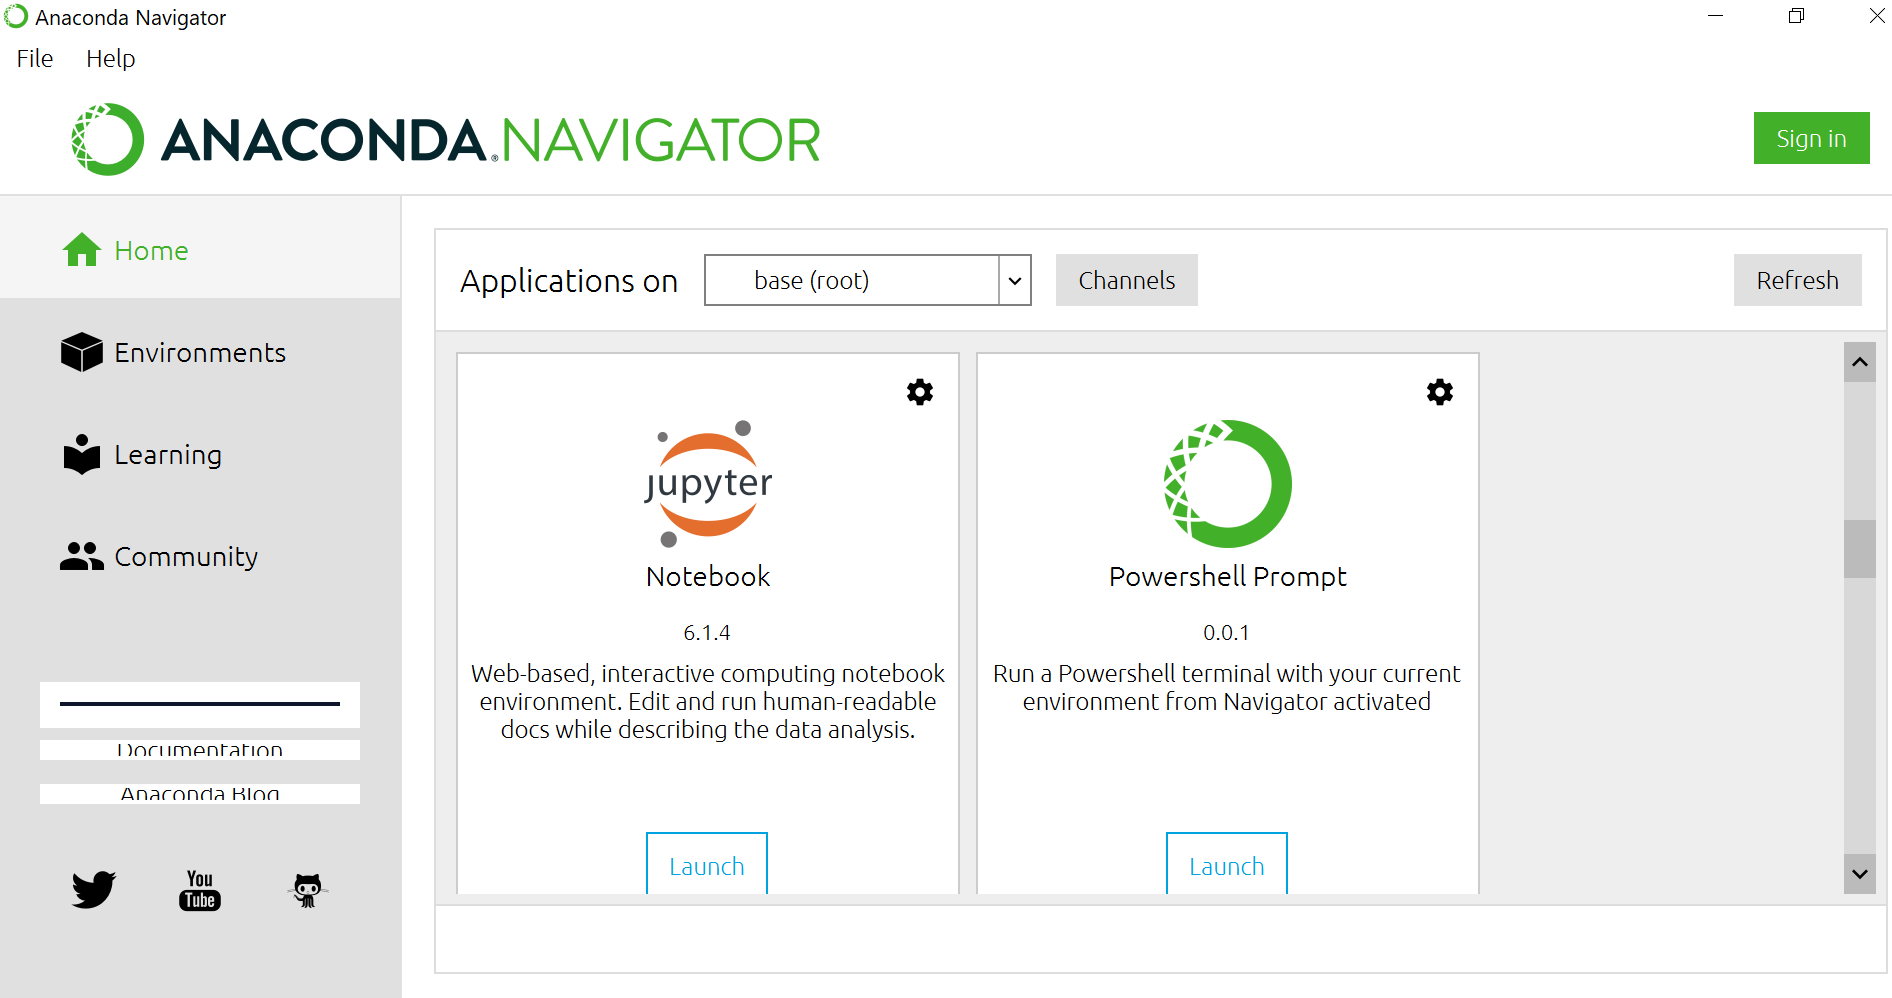Click the Notebook application title
1892x998 pixels.
coord(708,576)
